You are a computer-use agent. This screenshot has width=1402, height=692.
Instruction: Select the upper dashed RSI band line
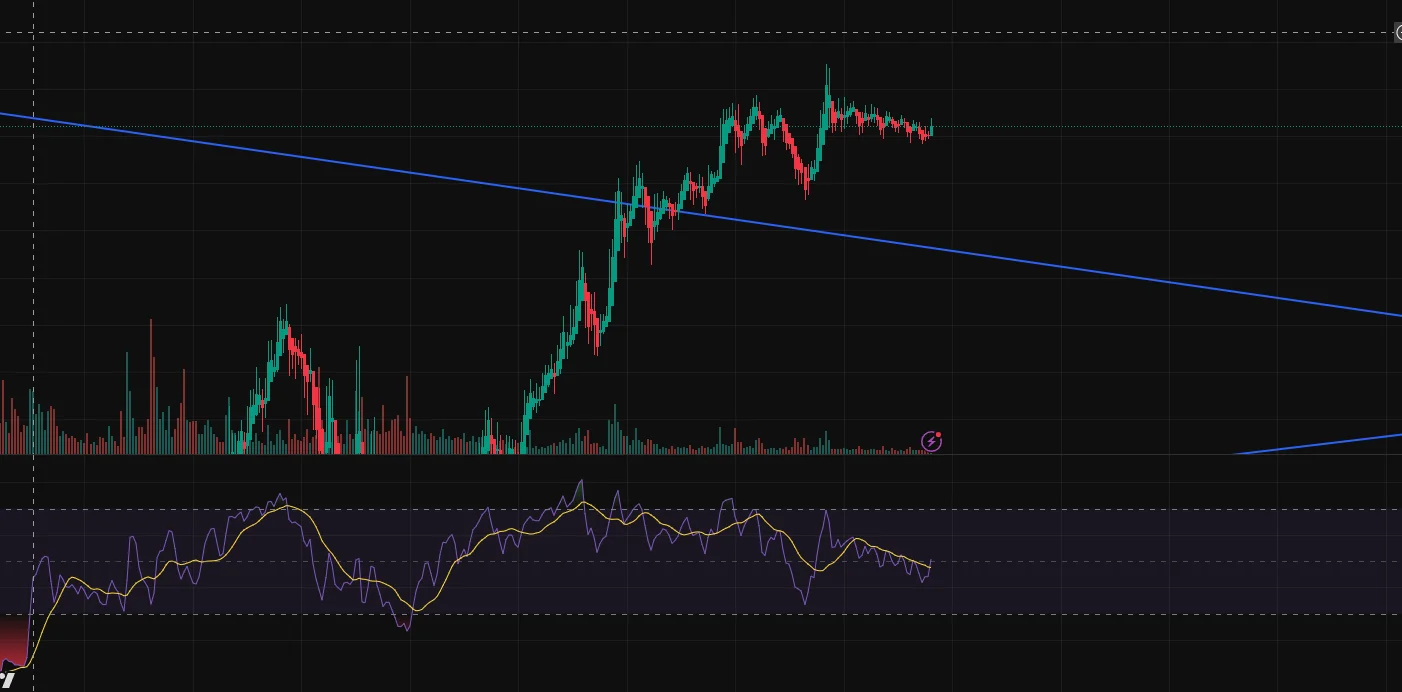click(700, 509)
